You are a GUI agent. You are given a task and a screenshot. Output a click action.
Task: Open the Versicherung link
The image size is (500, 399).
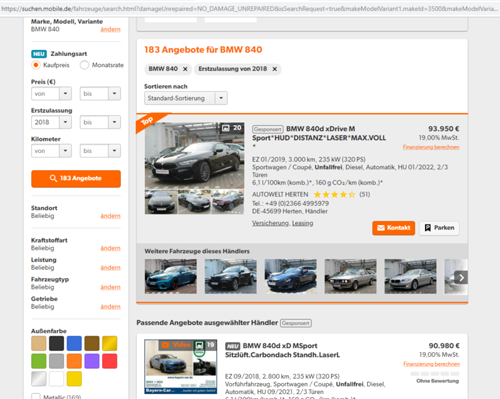270,223
